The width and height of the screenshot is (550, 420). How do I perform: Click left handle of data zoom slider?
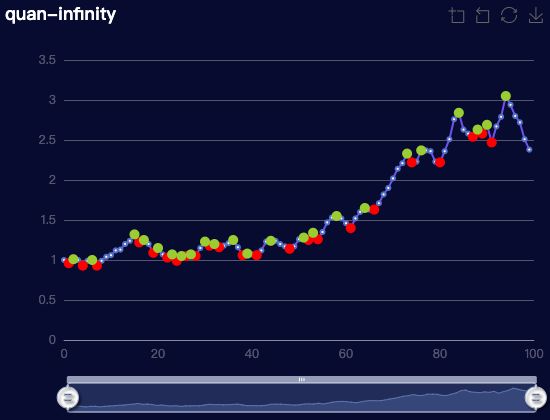tap(68, 398)
